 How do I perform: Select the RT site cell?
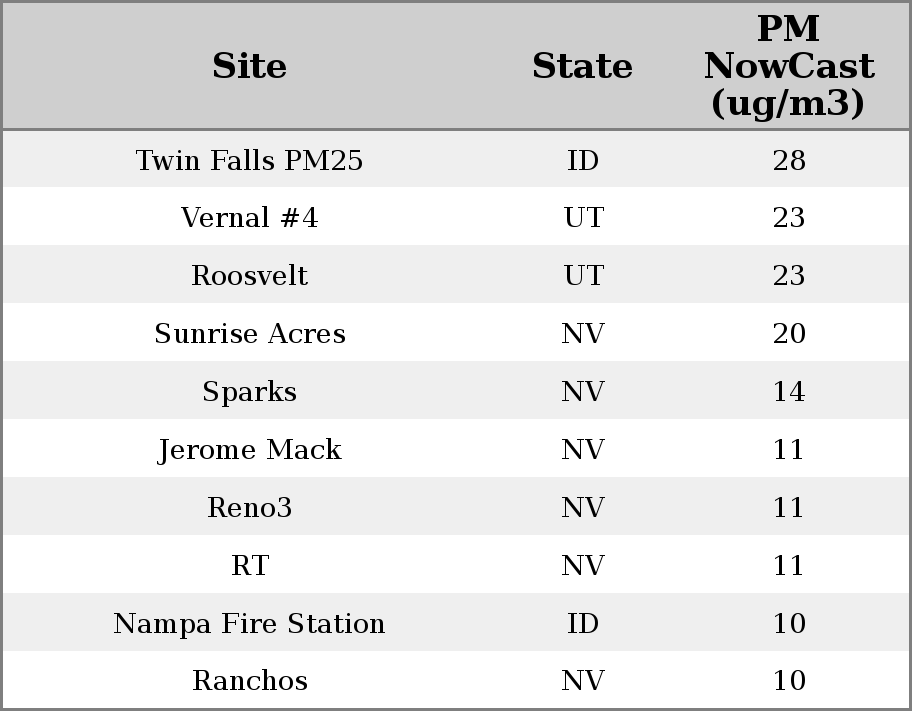click(250, 566)
